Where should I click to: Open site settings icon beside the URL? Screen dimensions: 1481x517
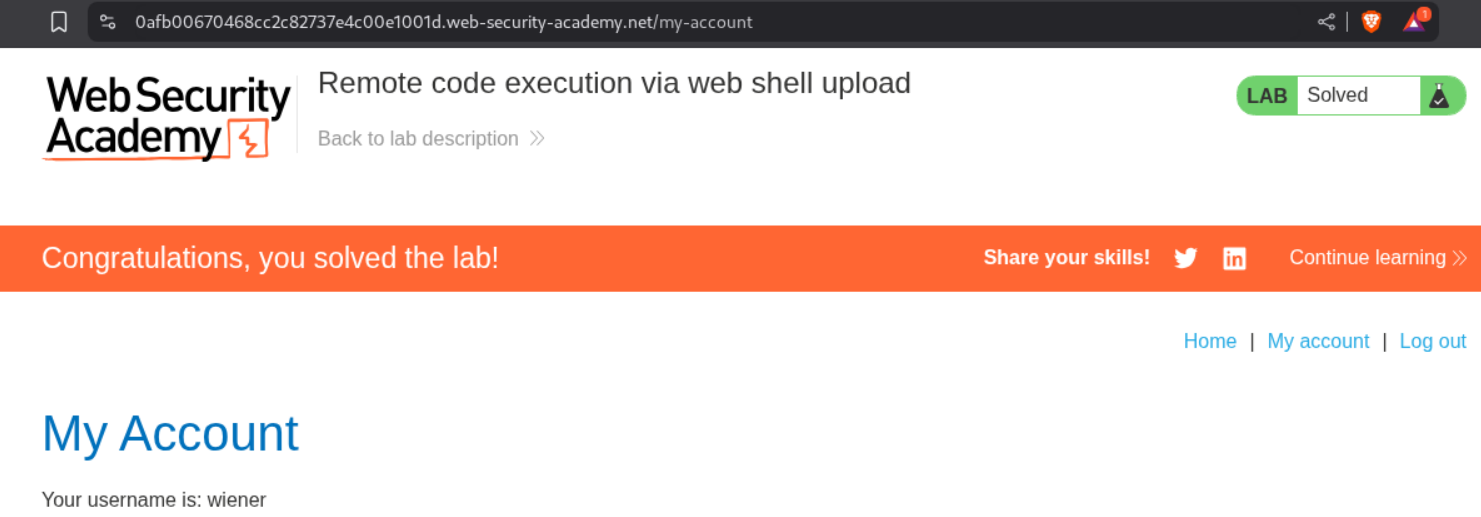click(108, 22)
